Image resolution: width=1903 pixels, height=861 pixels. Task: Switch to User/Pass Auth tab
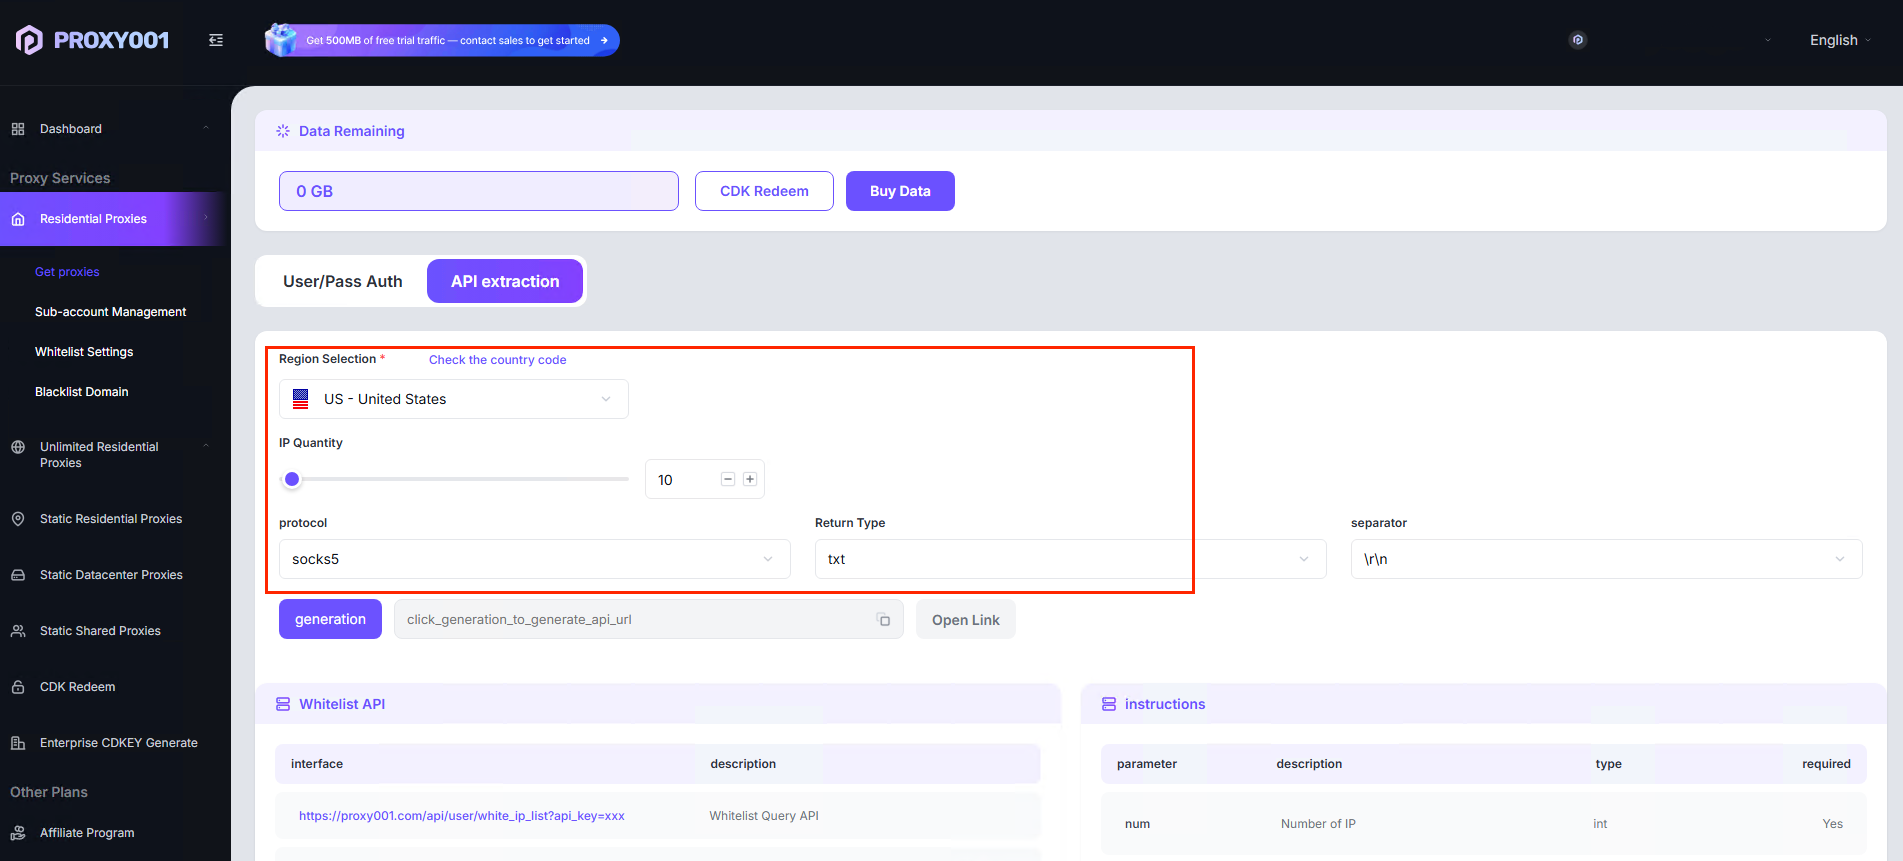[343, 281]
